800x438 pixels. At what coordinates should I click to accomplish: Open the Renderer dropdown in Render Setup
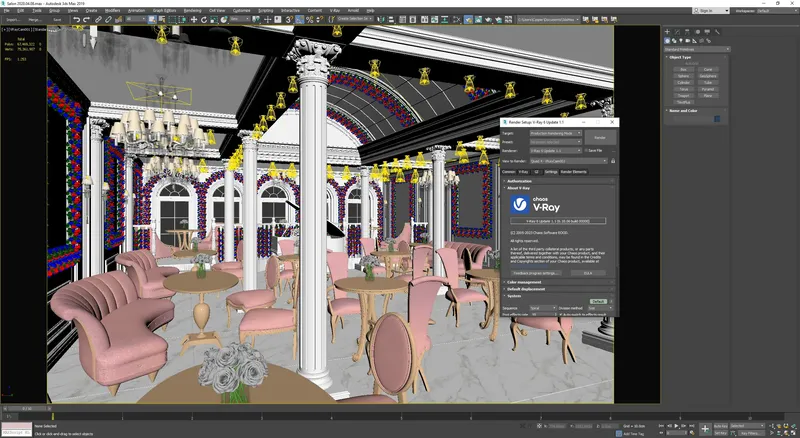coord(555,151)
